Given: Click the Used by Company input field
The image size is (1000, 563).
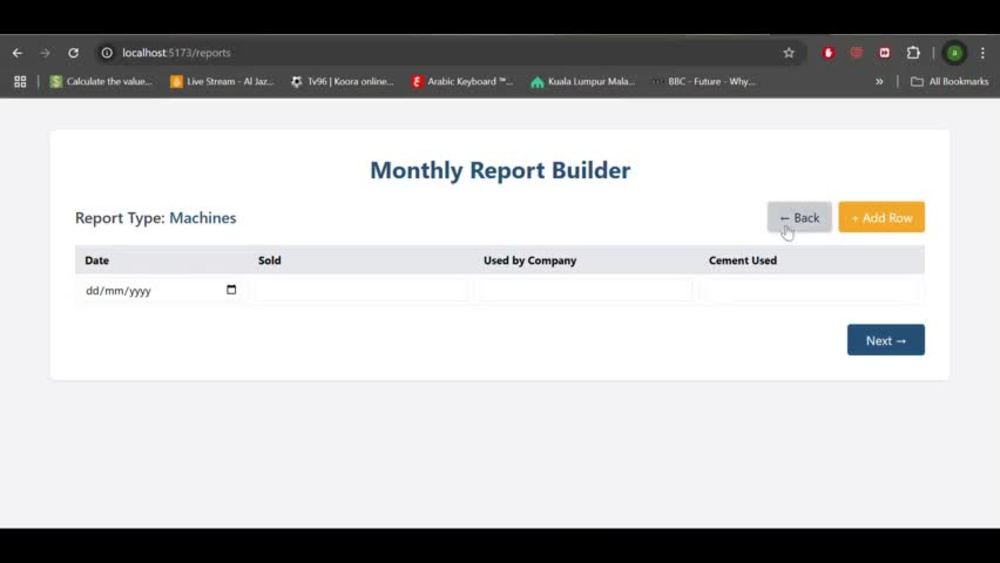Looking at the screenshot, I should point(586,291).
